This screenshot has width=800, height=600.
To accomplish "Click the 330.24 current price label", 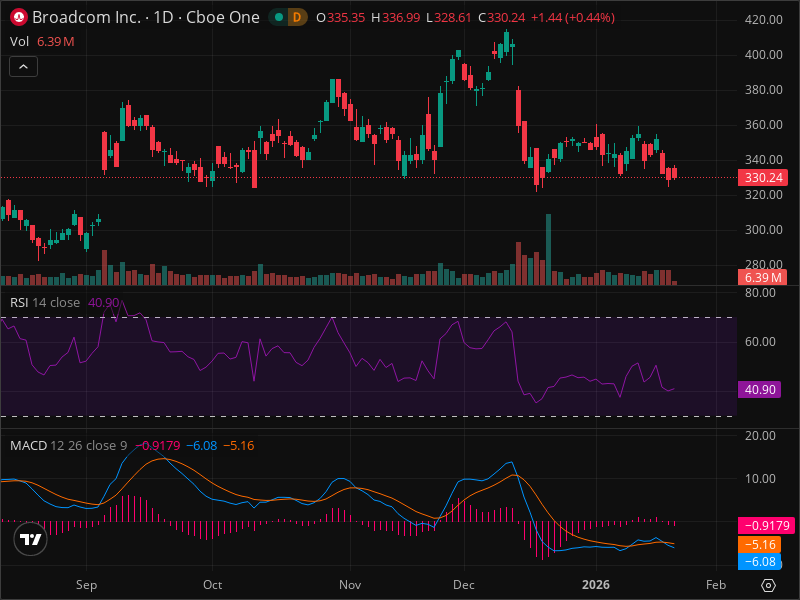I will (x=763, y=178).
